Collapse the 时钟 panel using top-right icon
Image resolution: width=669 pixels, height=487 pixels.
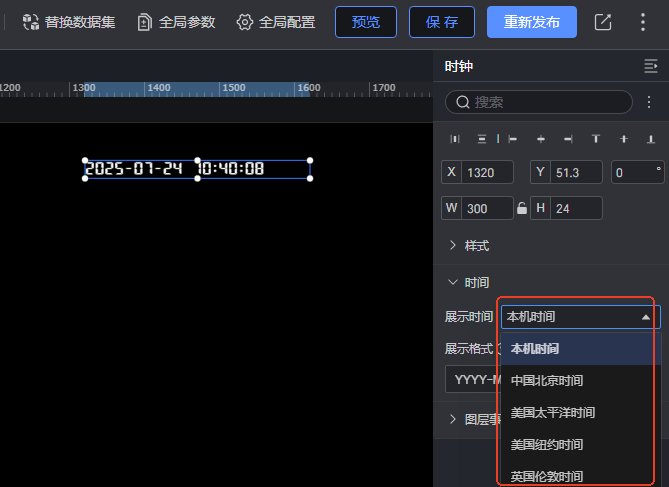click(651, 66)
